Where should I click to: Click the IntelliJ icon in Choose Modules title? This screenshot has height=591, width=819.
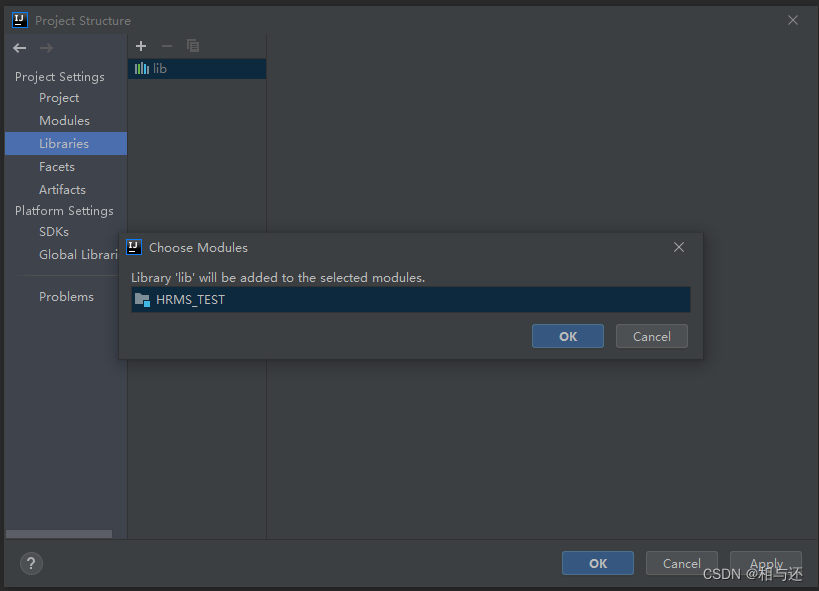pos(134,247)
